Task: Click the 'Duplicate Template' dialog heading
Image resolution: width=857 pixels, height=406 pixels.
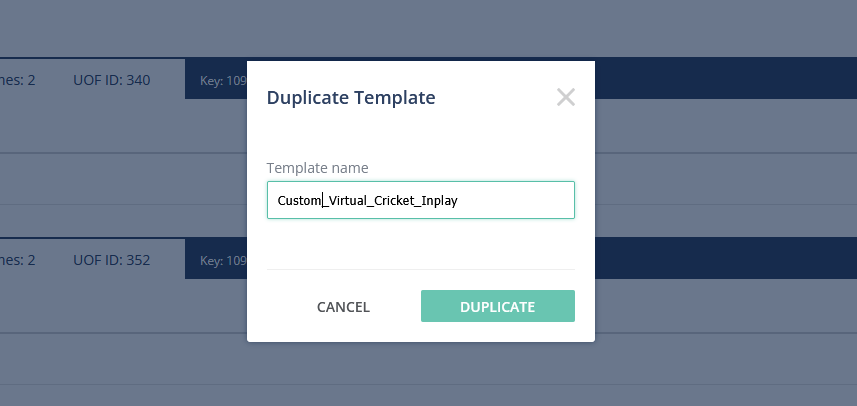Action: tap(350, 98)
